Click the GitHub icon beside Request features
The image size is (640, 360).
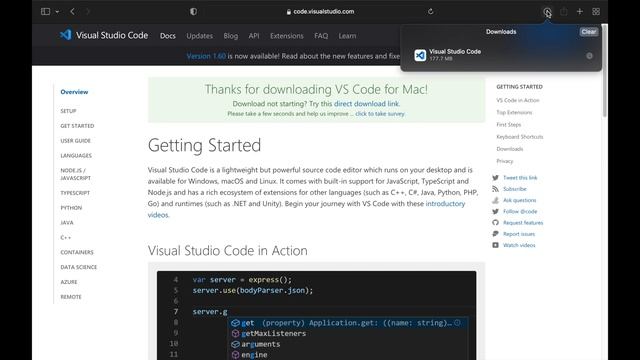(x=496, y=222)
